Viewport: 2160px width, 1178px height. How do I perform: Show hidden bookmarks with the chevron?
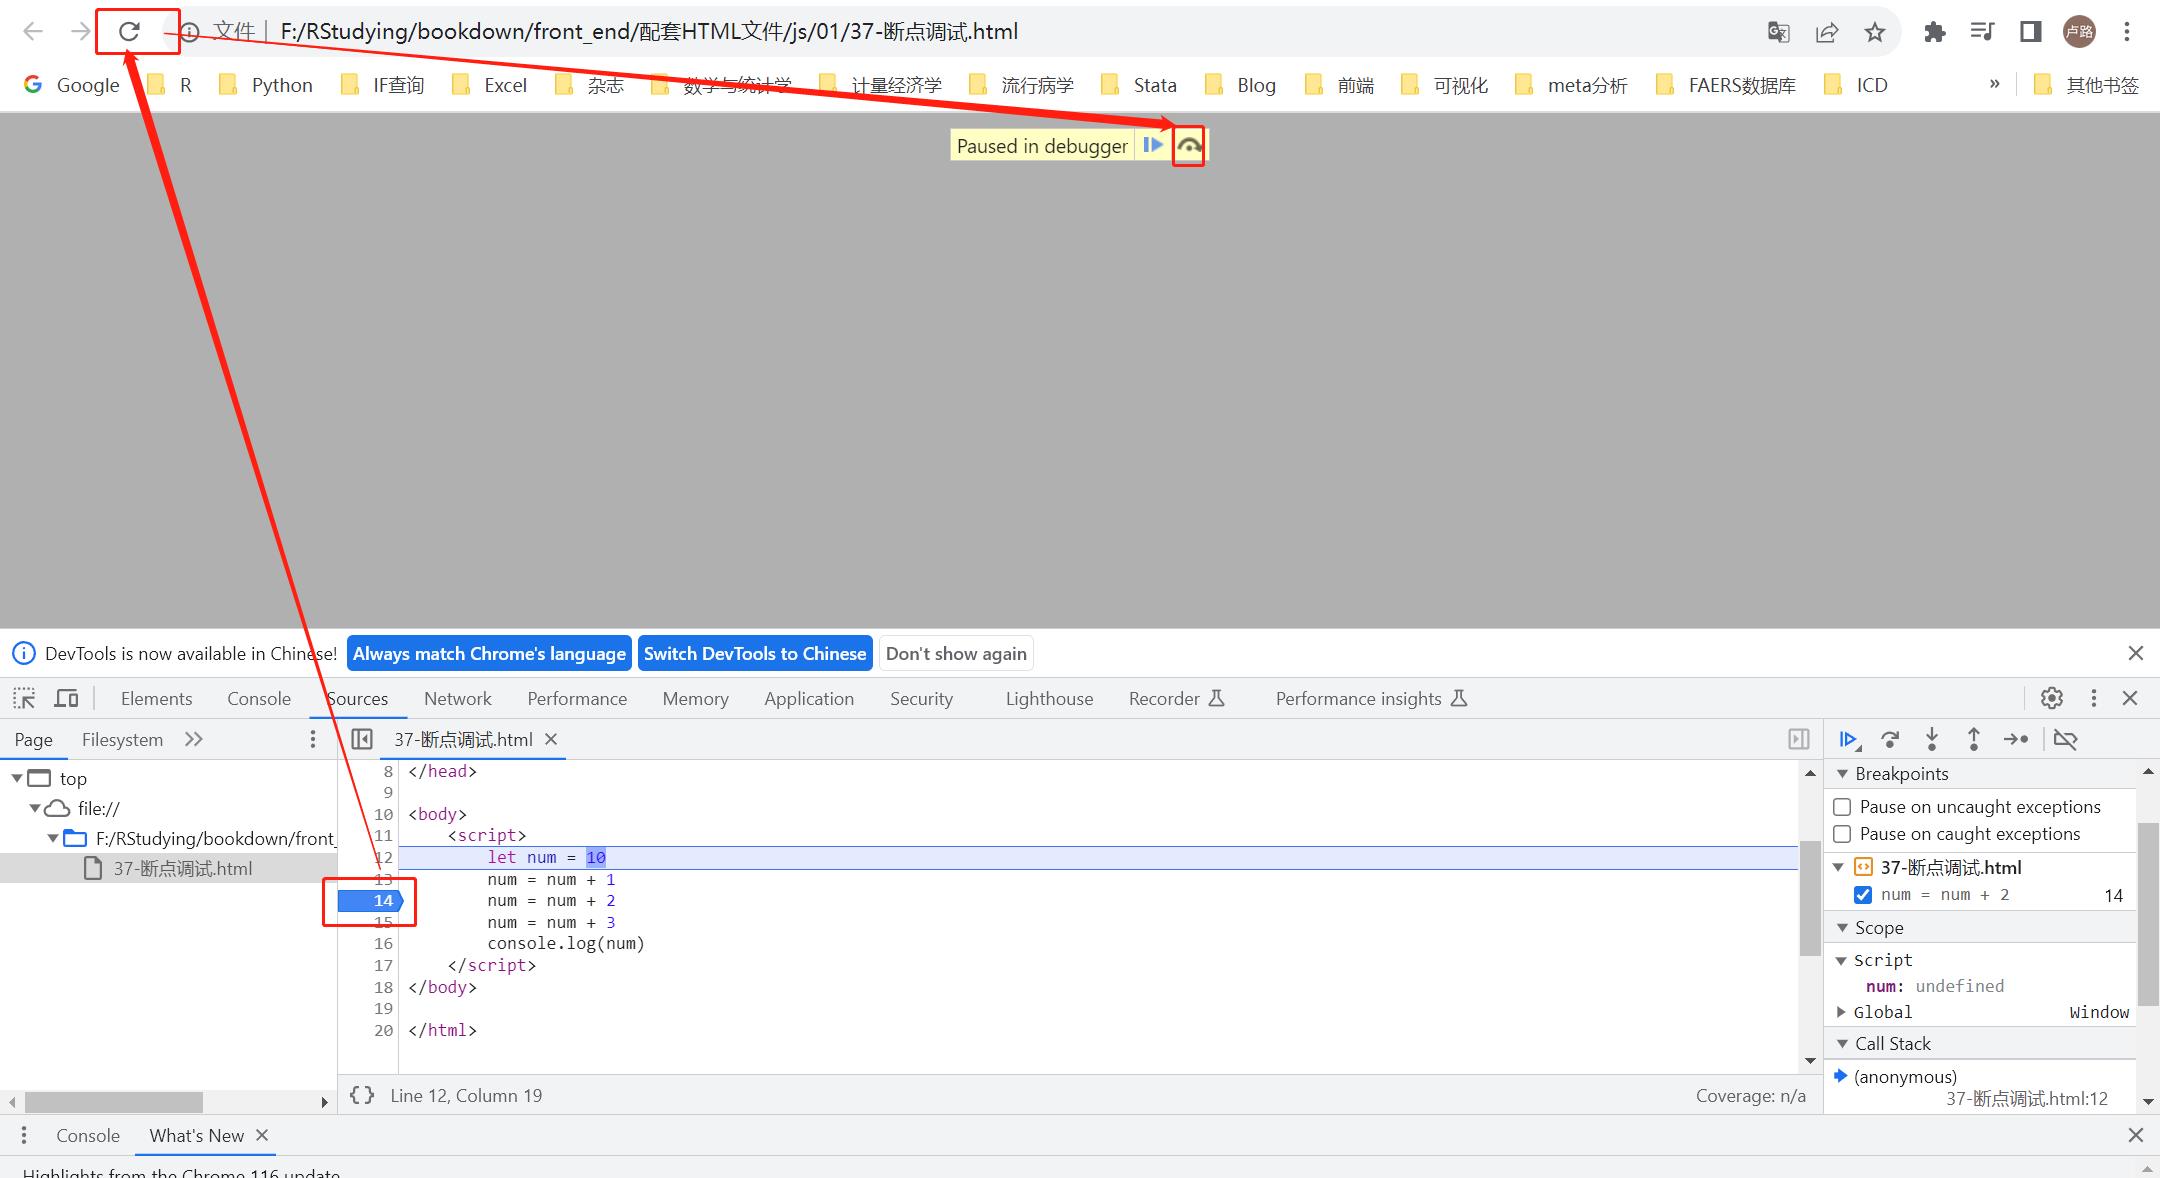tap(1994, 84)
